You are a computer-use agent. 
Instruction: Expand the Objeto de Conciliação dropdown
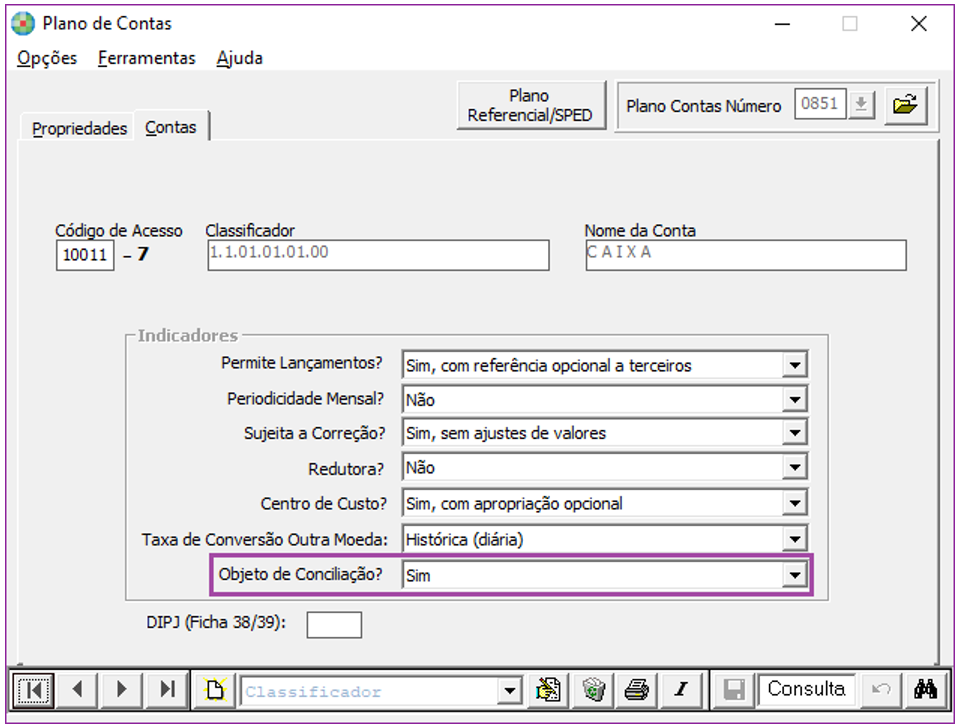tap(795, 575)
